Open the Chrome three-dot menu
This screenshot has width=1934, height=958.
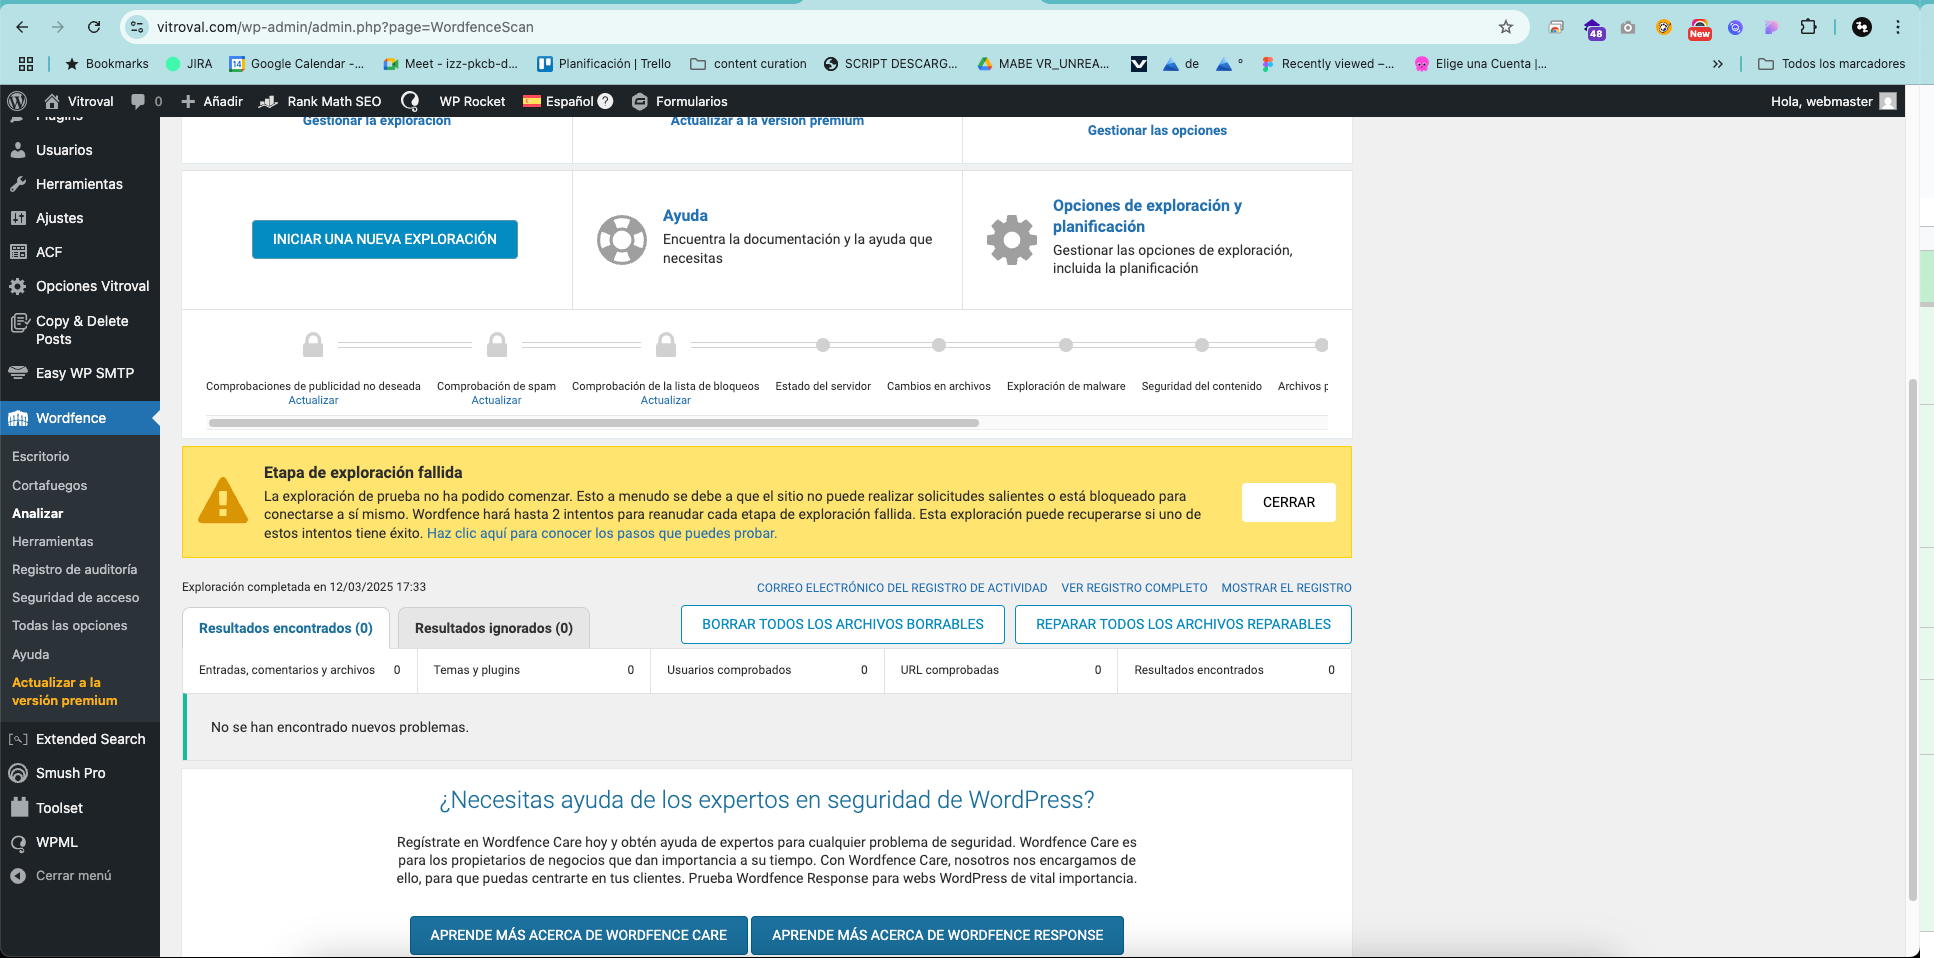(x=1898, y=27)
